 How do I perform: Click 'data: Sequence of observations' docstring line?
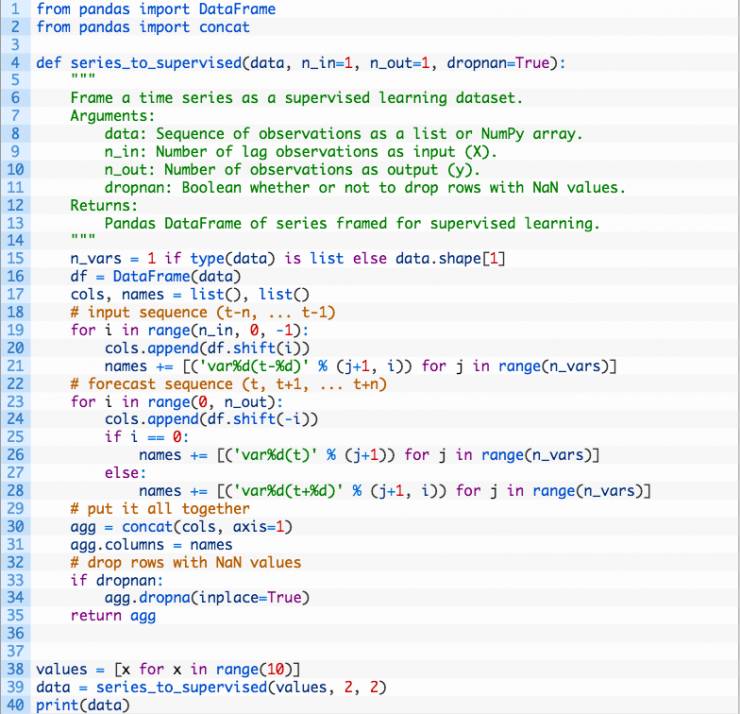[344, 134]
